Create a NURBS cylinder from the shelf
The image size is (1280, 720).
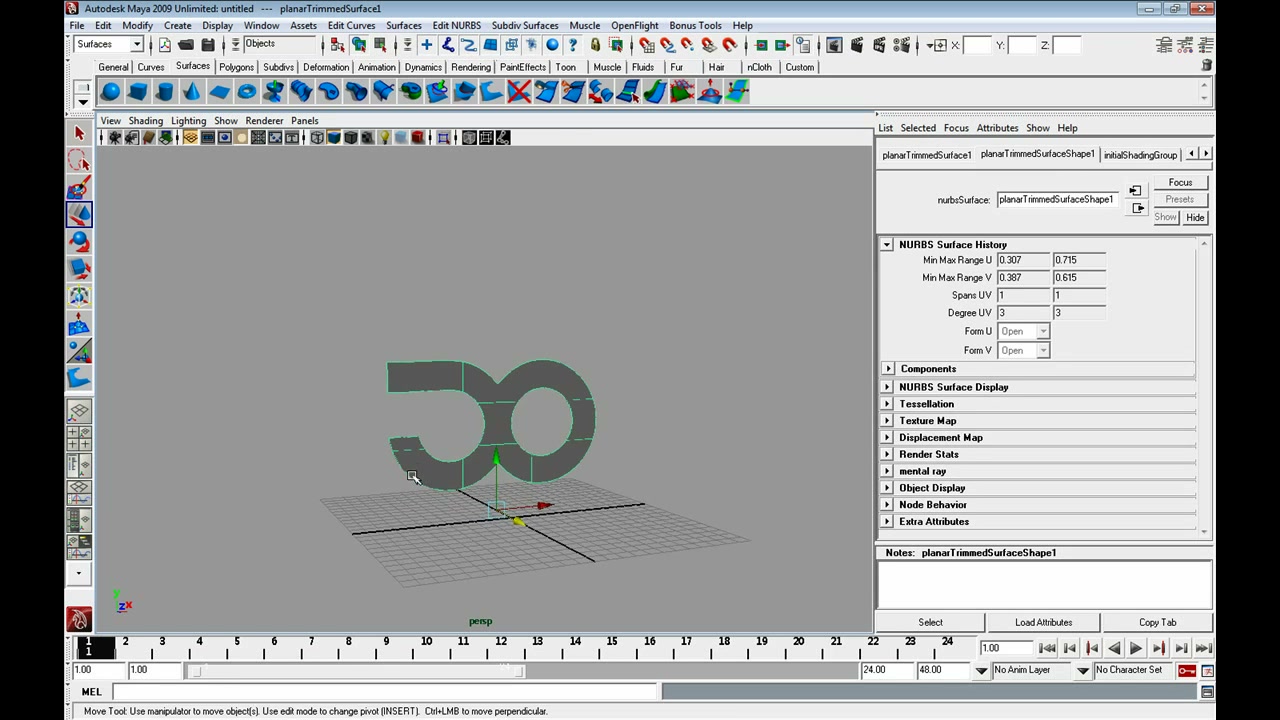(x=165, y=92)
